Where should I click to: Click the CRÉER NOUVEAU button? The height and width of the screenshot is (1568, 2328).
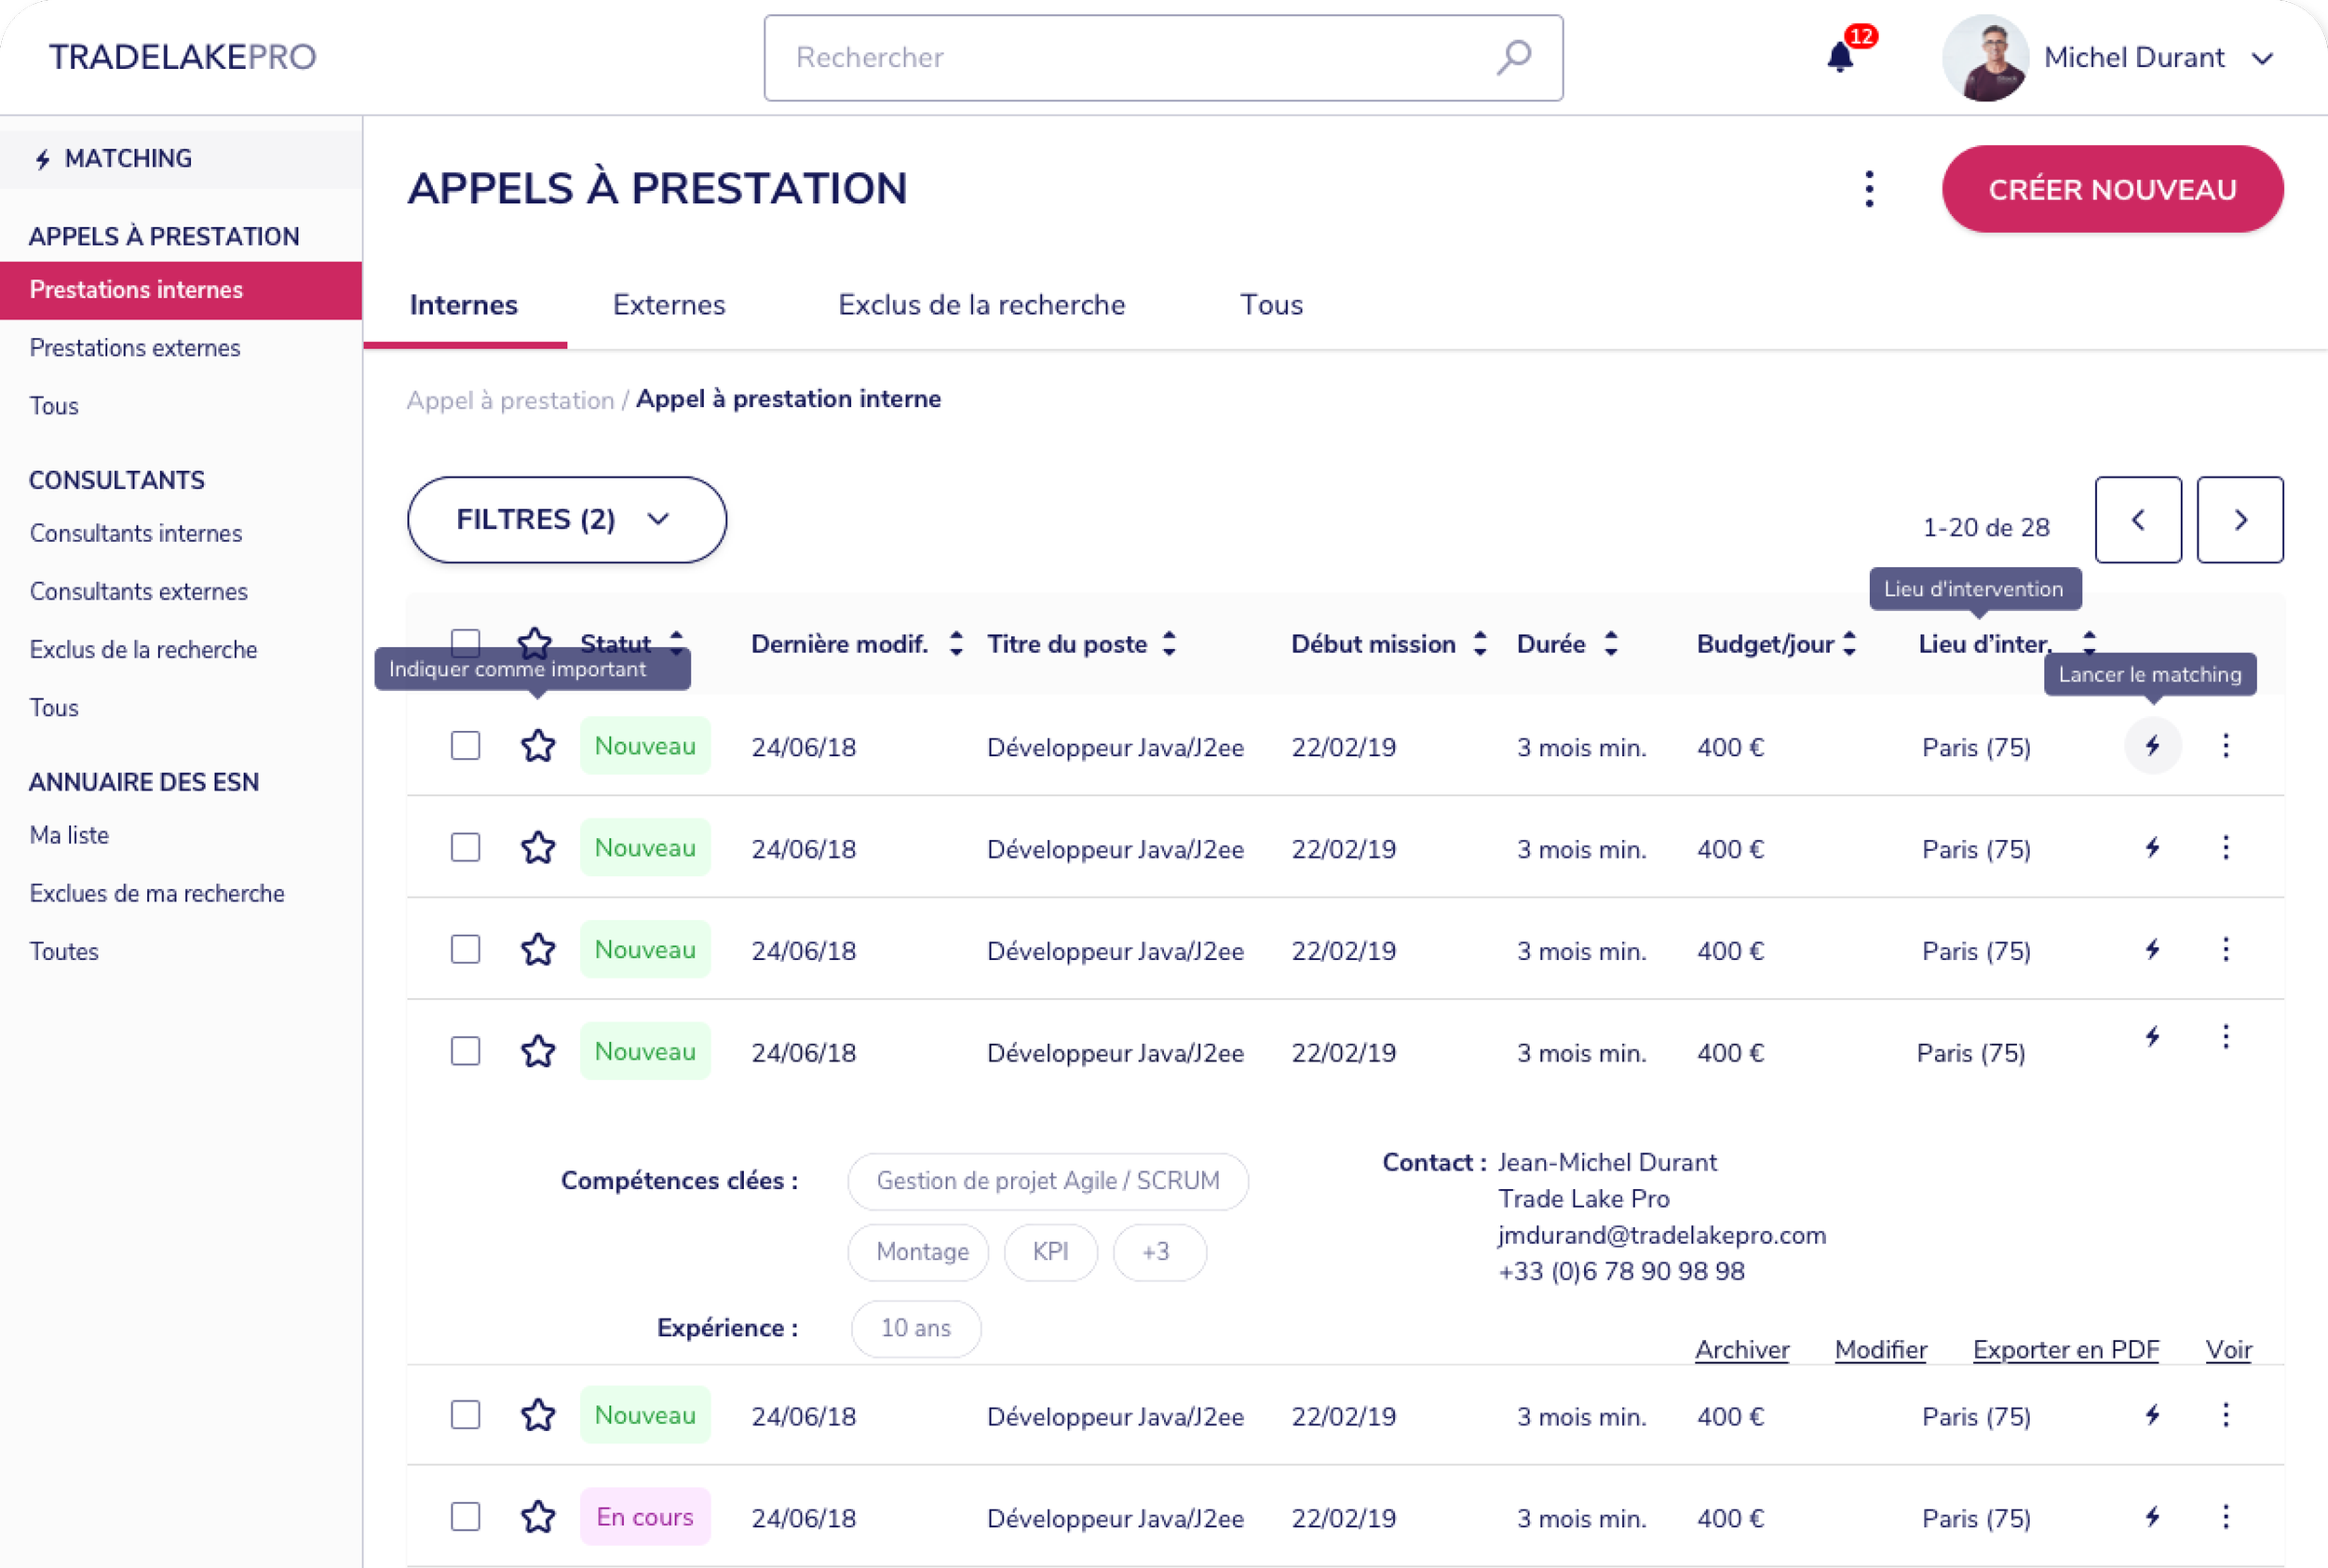pos(2112,189)
